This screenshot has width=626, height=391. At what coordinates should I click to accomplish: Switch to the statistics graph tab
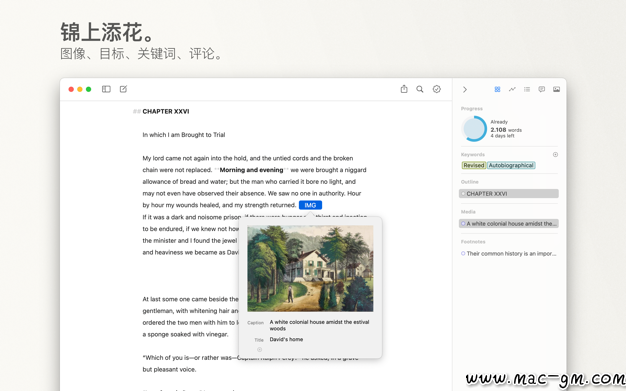click(512, 89)
